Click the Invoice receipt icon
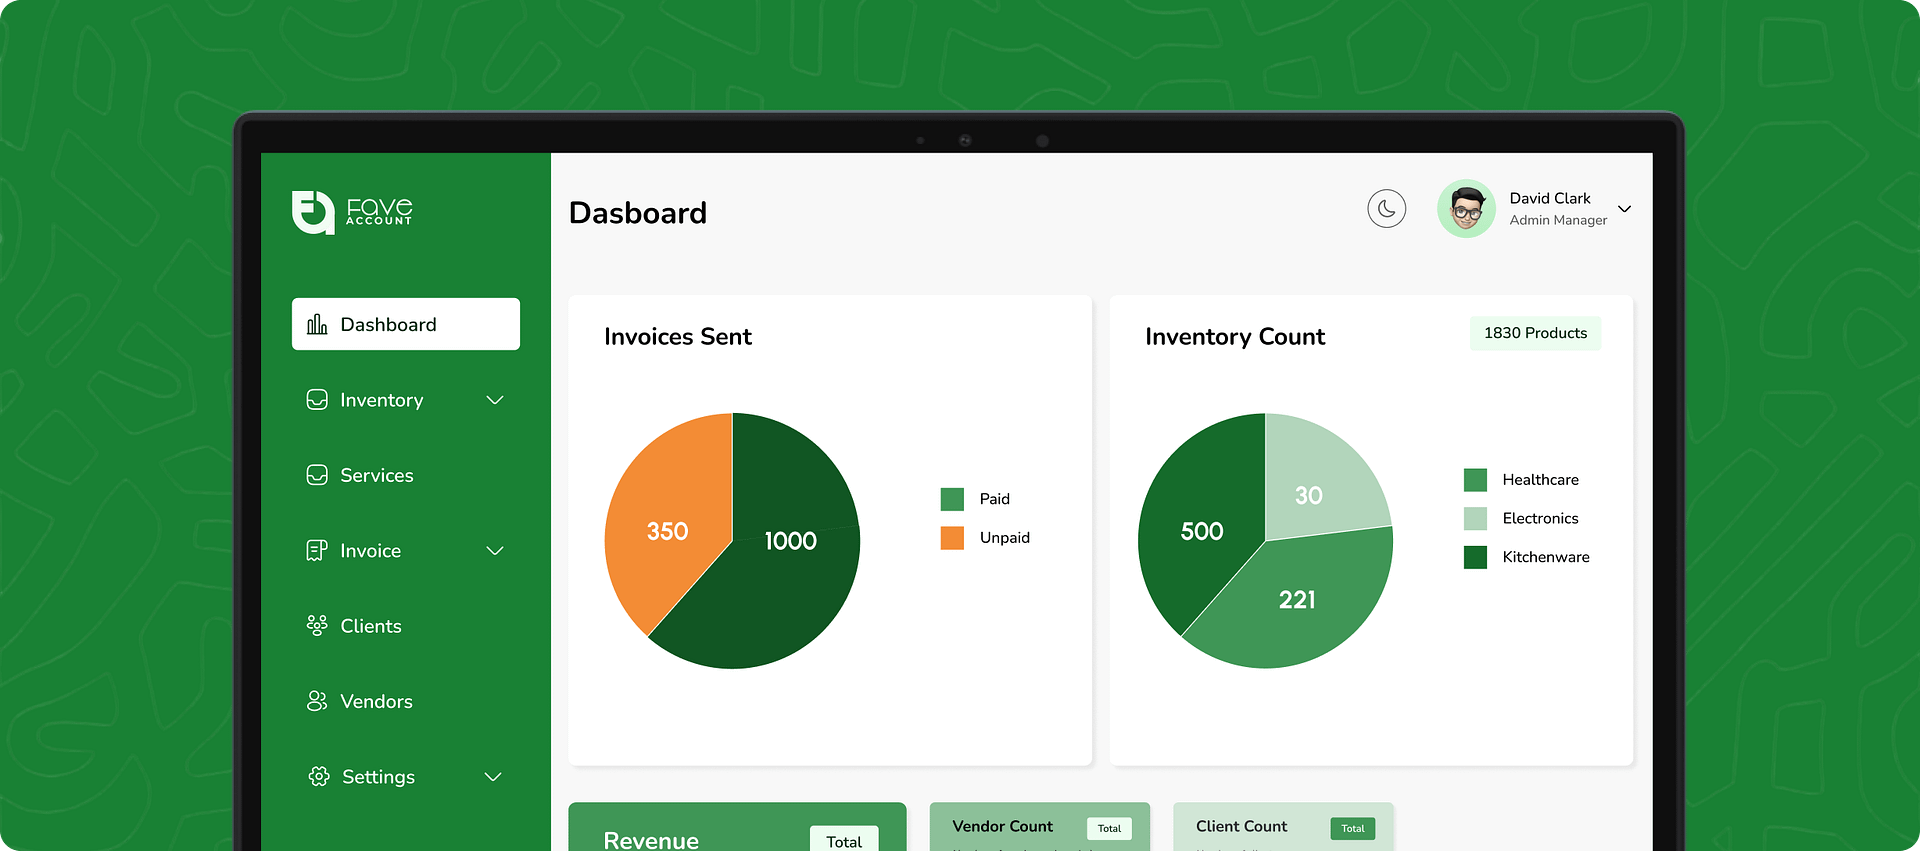The width and height of the screenshot is (1920, 851). click(x=316, y=550)
